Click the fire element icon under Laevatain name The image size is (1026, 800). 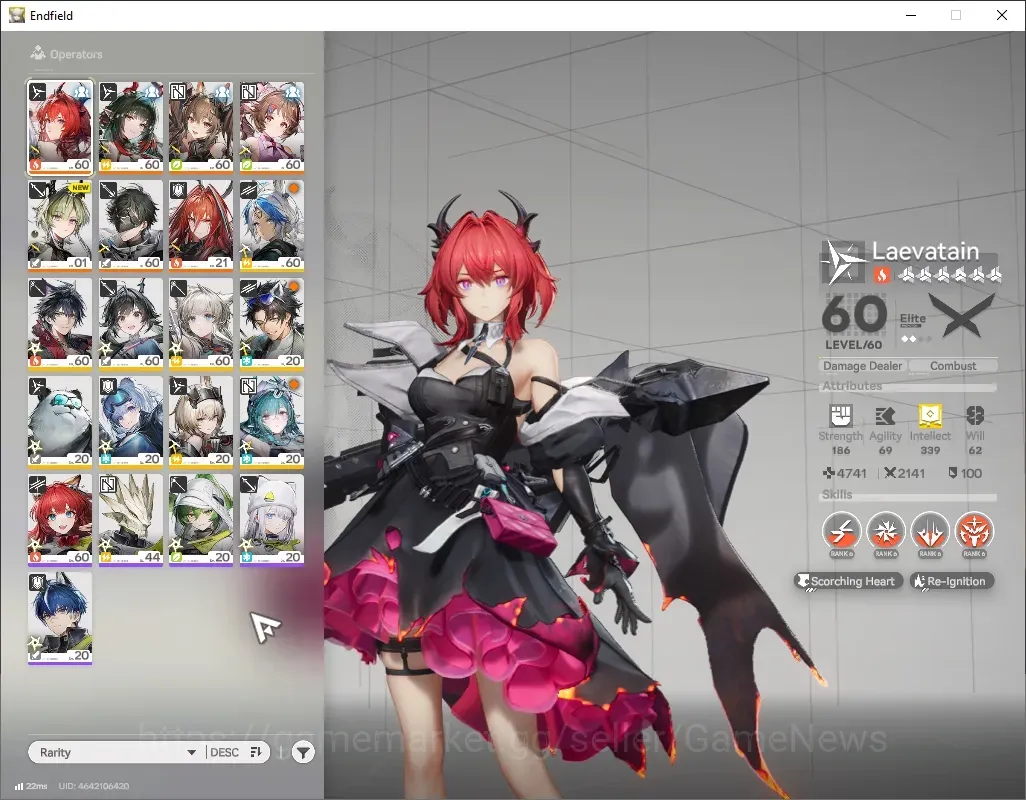pos(881,274)
